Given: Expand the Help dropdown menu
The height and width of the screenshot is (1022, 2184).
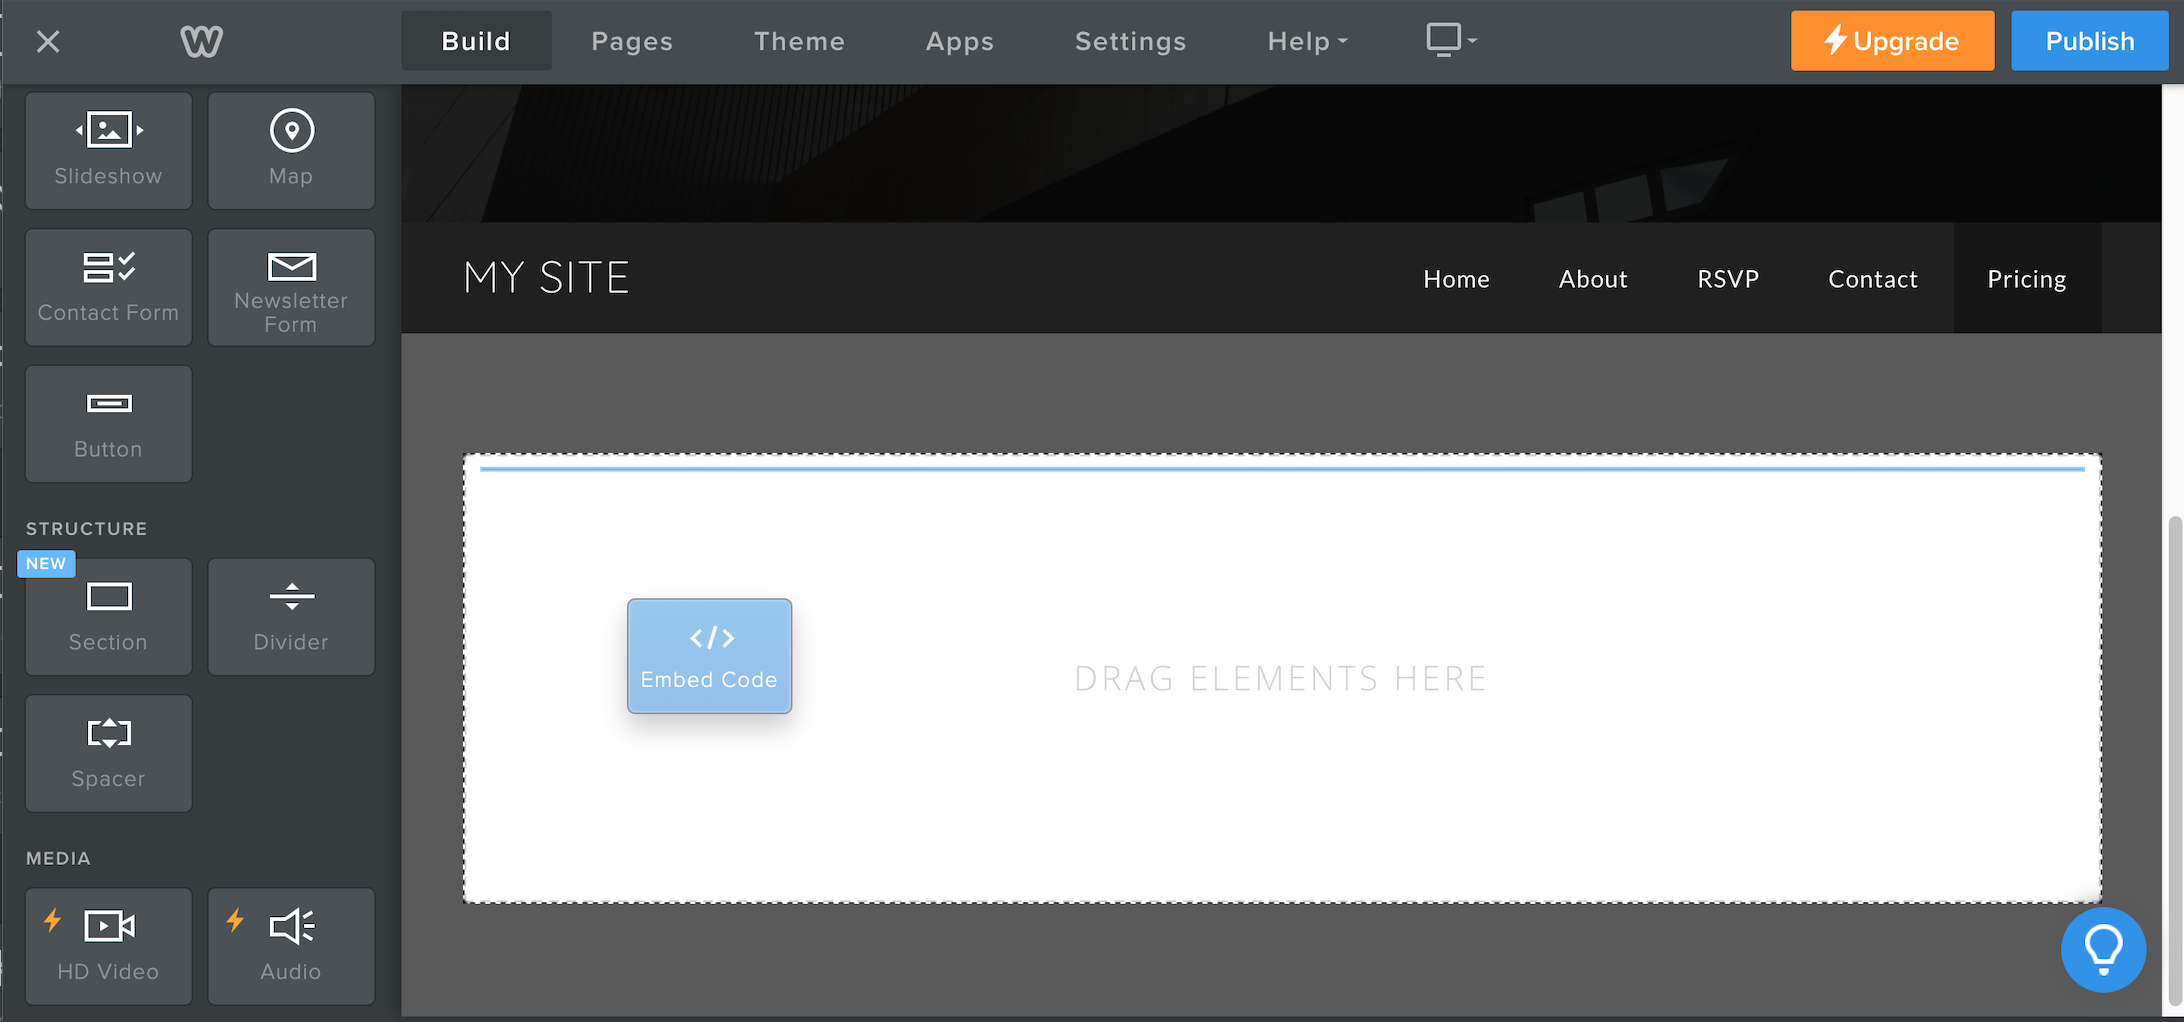Looking at the screenshot, I should pos(1307,41).
